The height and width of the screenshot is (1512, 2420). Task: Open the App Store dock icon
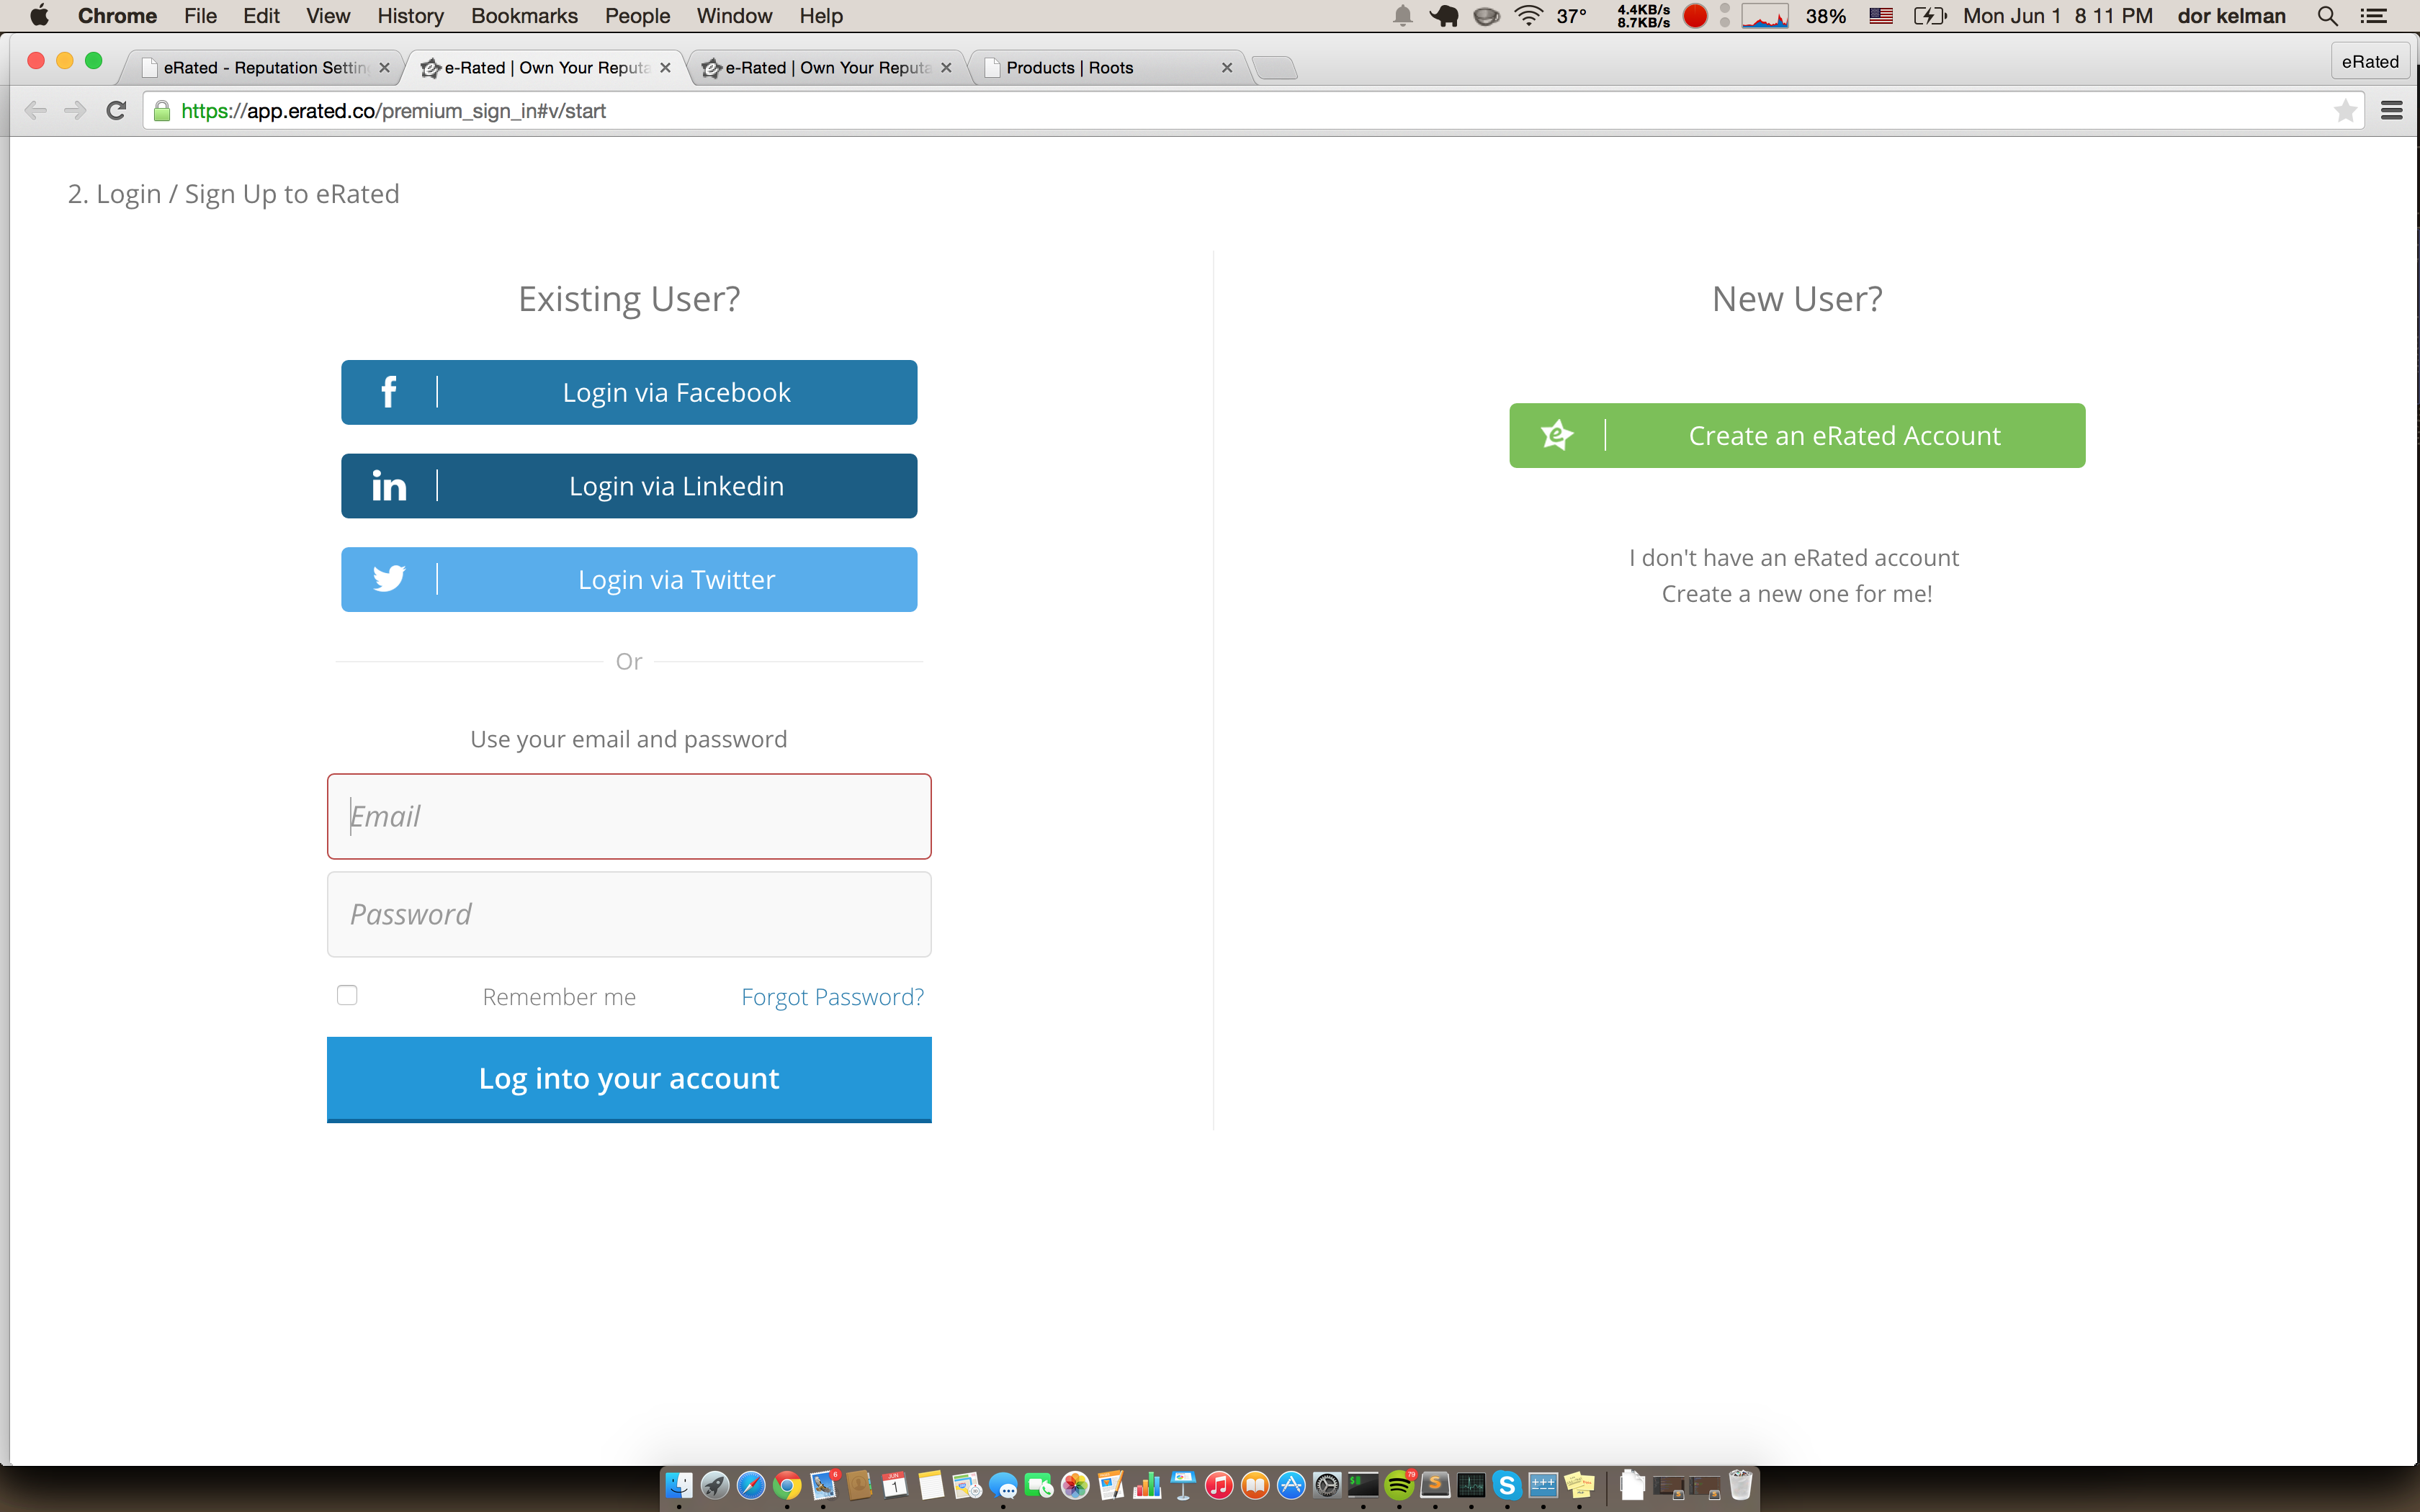[1291, 1486]
